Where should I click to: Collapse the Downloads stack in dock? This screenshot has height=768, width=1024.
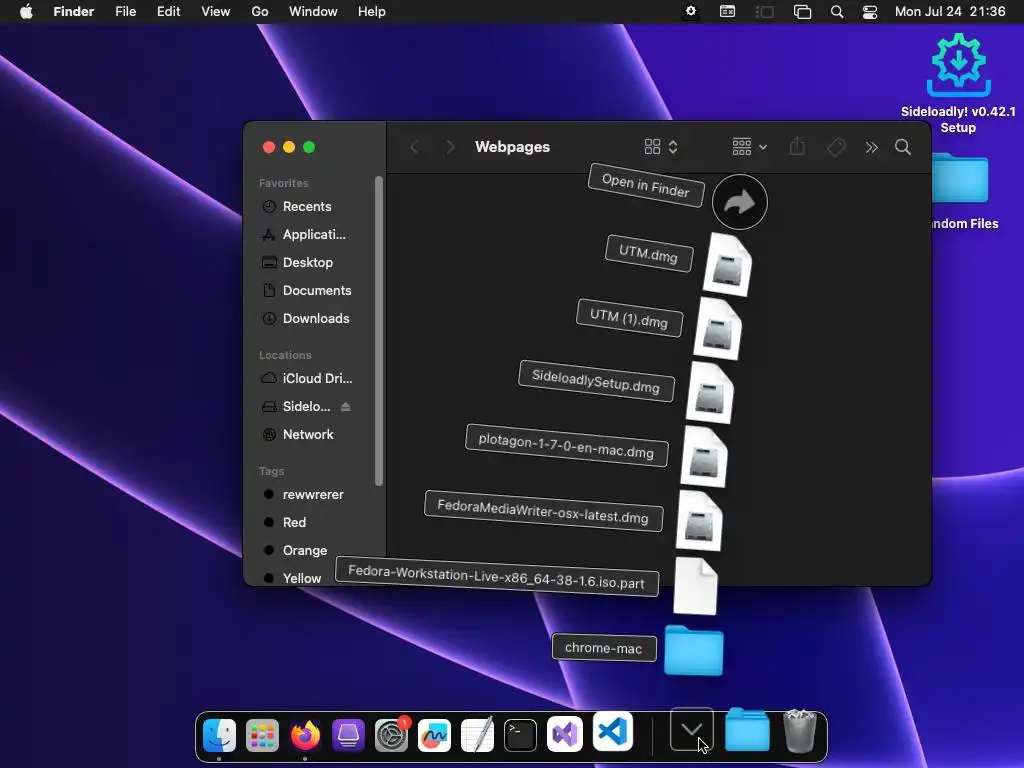(692, 729)
